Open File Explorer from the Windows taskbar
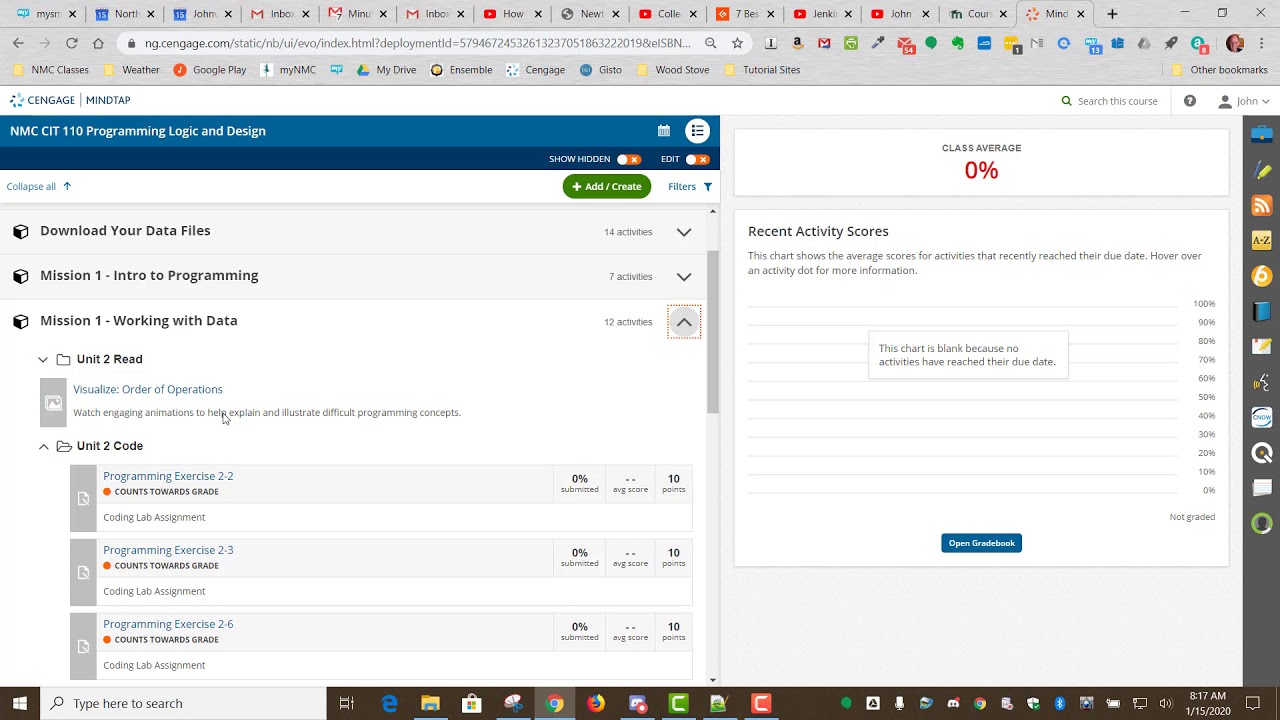The image size is (1280, 720). click(430, 703)
